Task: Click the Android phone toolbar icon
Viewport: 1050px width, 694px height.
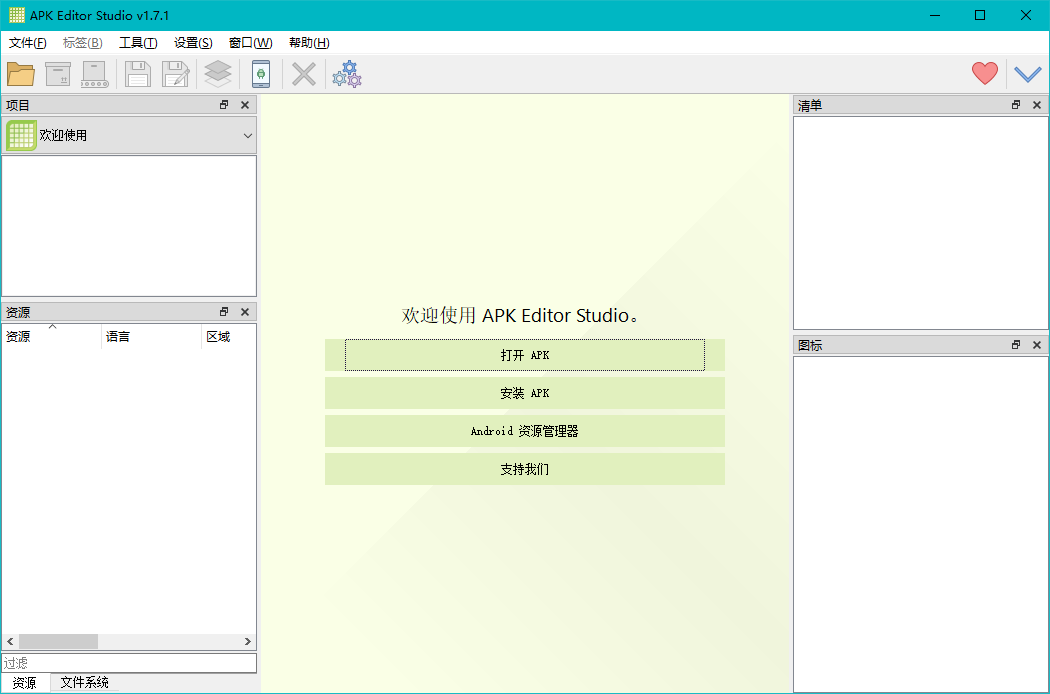Action: (261, 74)
